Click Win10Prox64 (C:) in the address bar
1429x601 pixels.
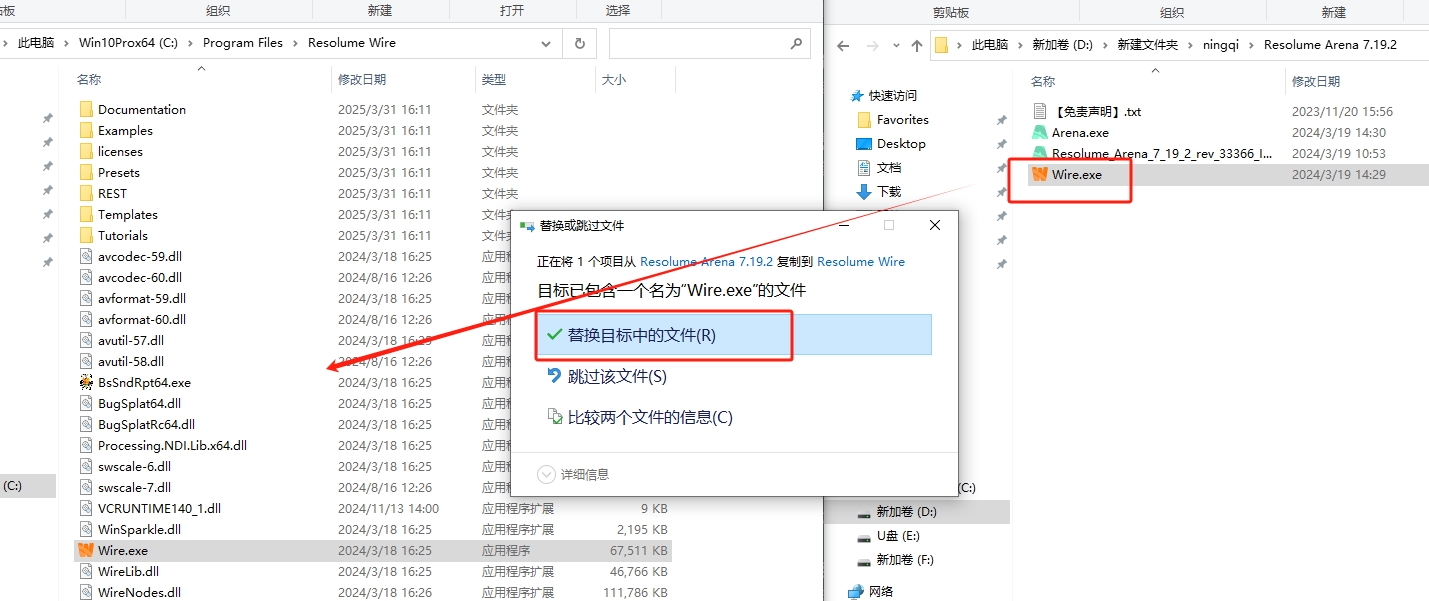click(128, 43)
